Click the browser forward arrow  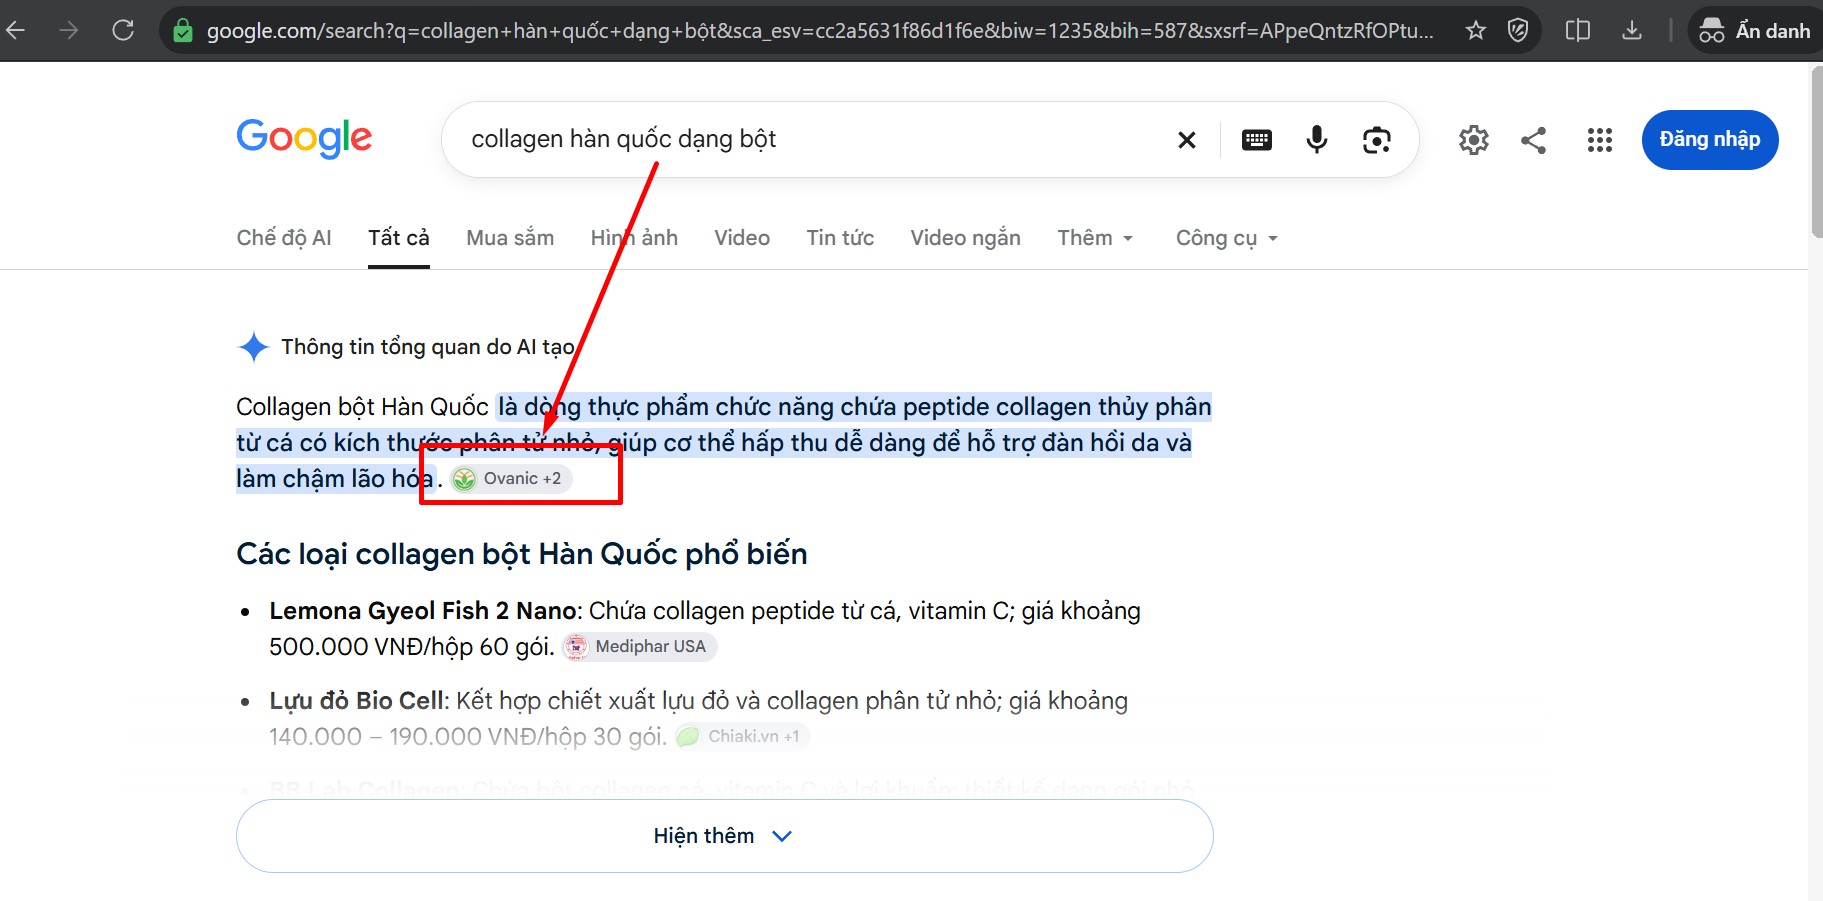pyautogui.click(x=68, y=30)
